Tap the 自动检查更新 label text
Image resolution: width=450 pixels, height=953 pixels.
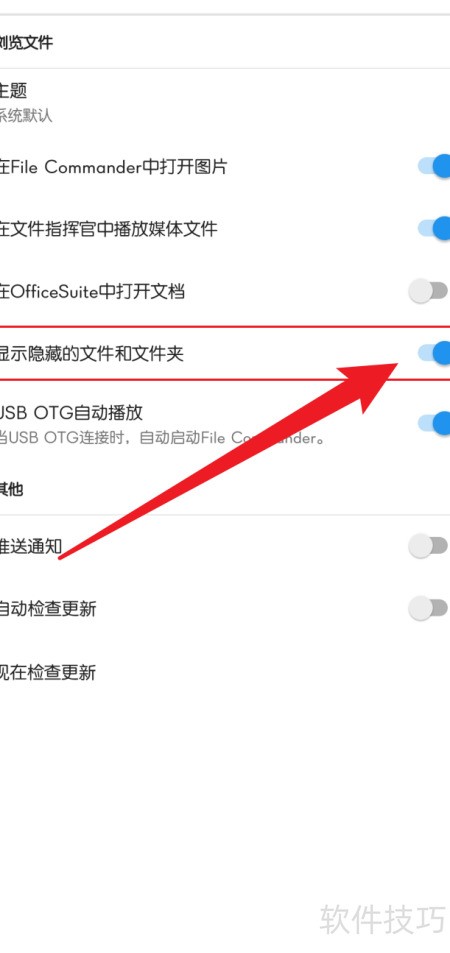[x=47, y=608]
